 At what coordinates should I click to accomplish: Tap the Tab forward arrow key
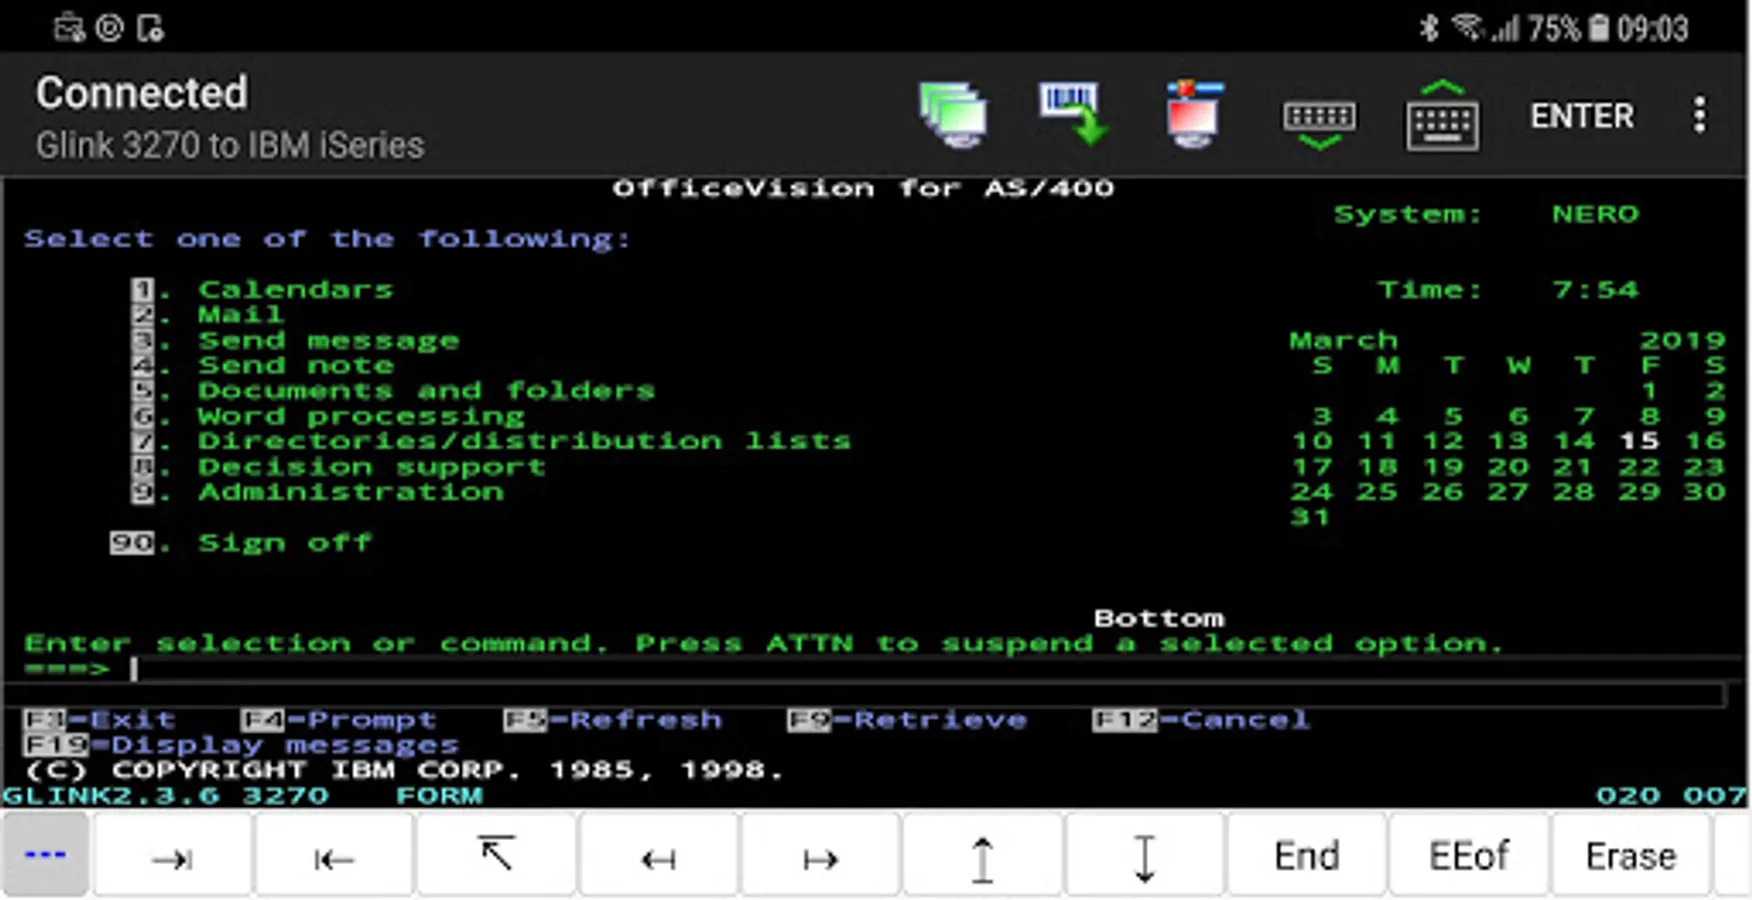(172, 856)
